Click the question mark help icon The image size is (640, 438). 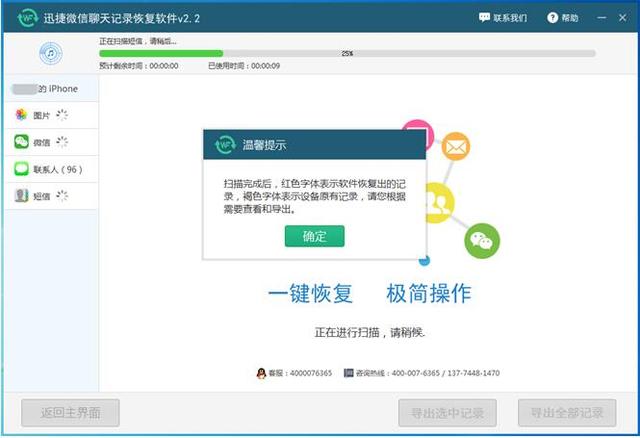552,18
